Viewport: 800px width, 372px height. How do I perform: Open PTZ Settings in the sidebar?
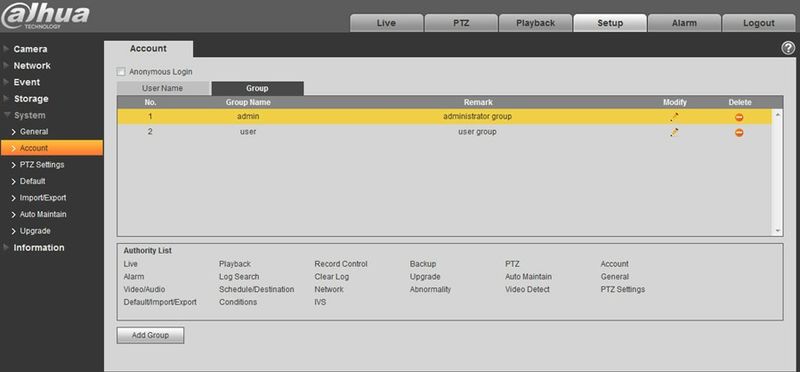tap(42, 165)
